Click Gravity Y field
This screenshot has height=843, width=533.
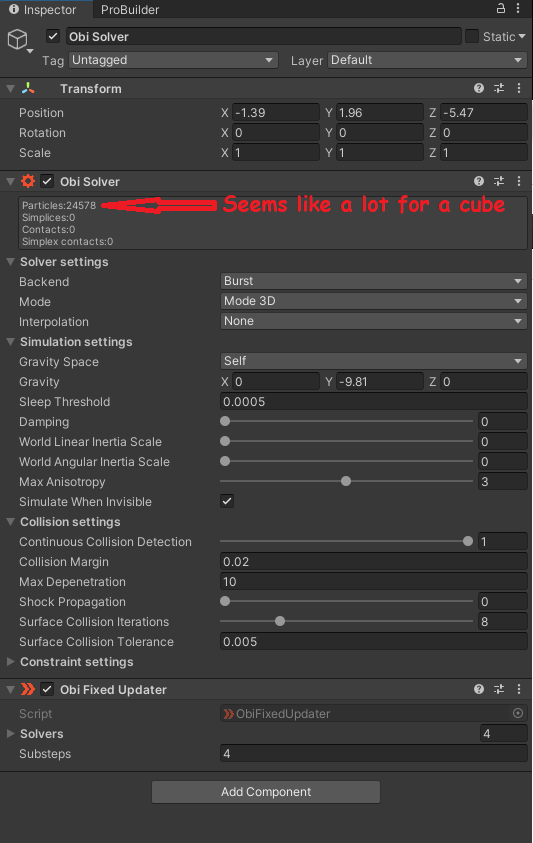[x=380, y=382]
